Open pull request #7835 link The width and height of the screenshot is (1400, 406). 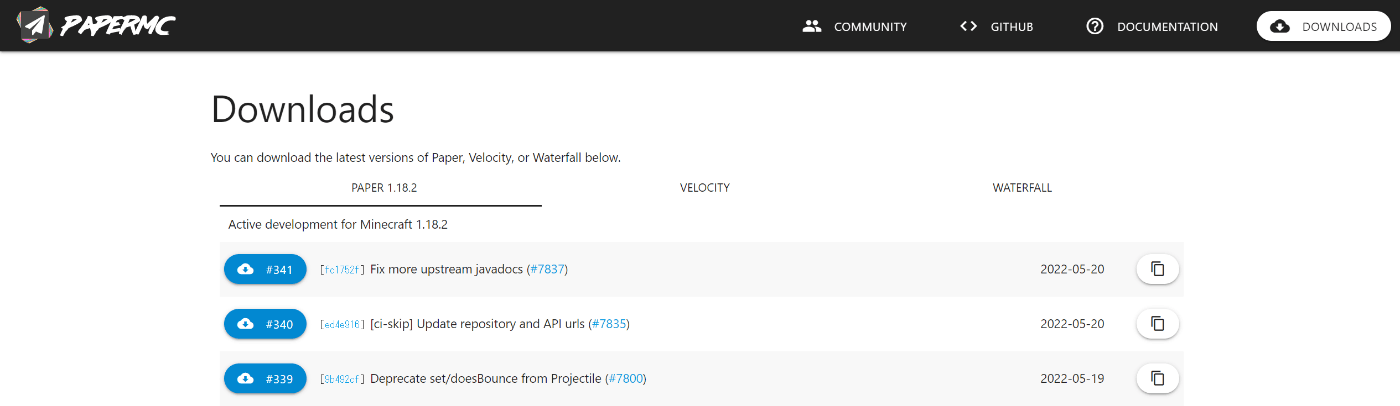(x=609, y=324)
